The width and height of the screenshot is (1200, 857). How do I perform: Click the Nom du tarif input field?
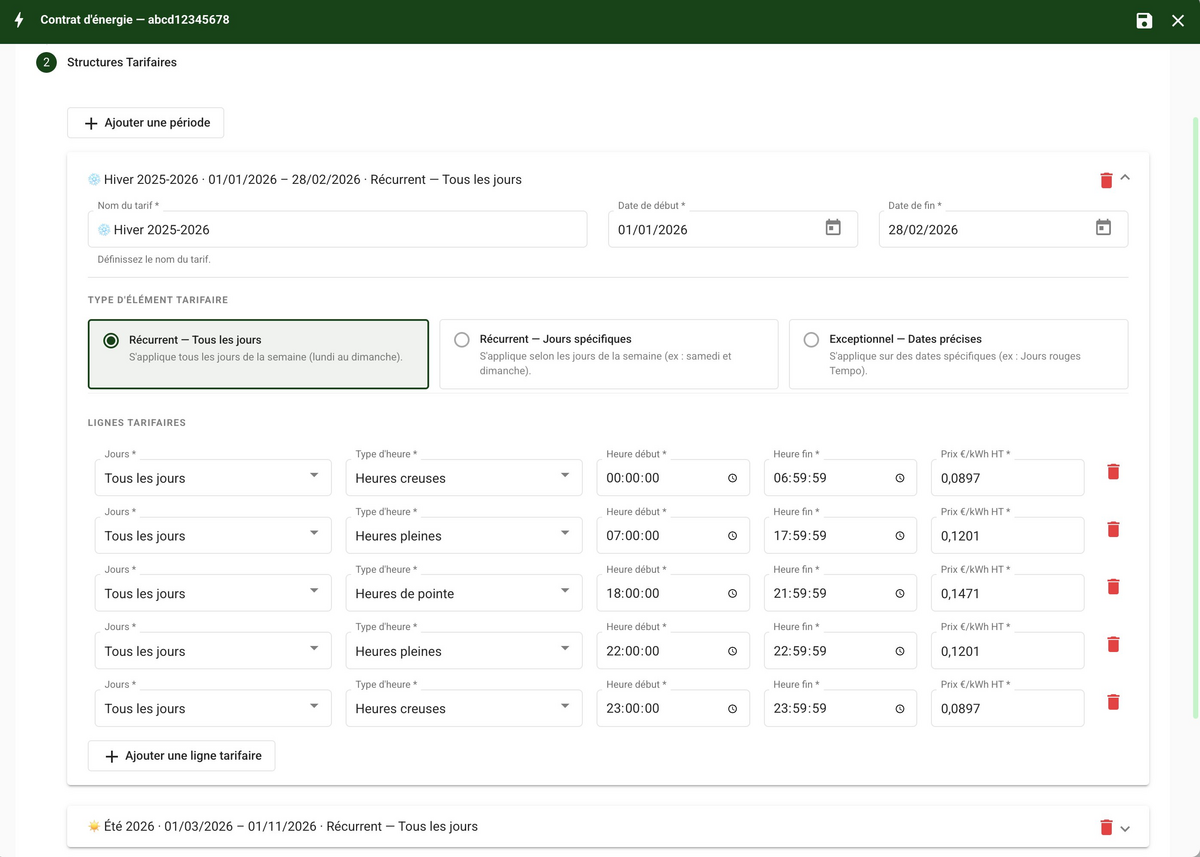(x=338, y=229)
